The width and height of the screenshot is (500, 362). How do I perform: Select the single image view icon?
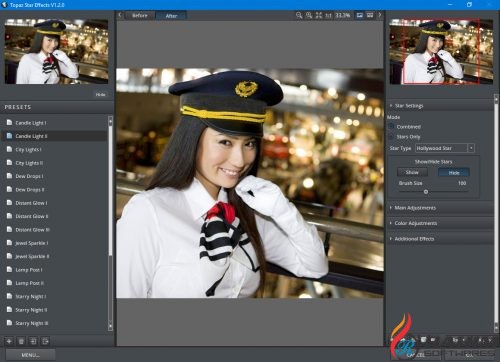(x=360, y=15)
